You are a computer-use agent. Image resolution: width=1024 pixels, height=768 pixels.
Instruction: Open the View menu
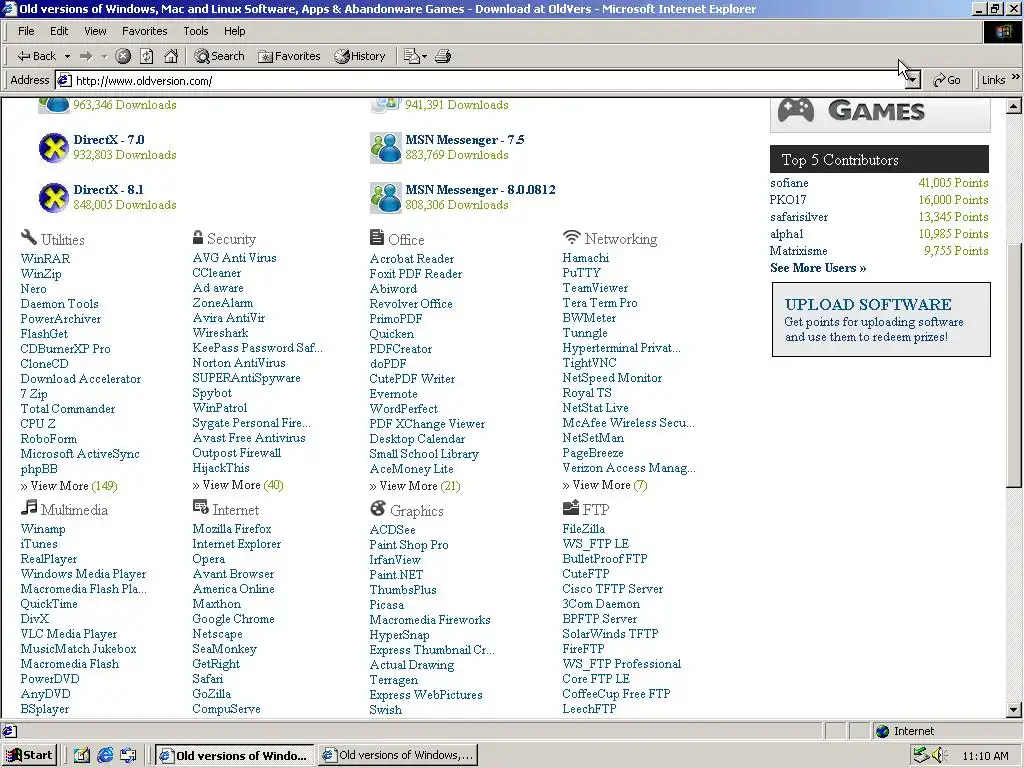(x=95, y=31)
